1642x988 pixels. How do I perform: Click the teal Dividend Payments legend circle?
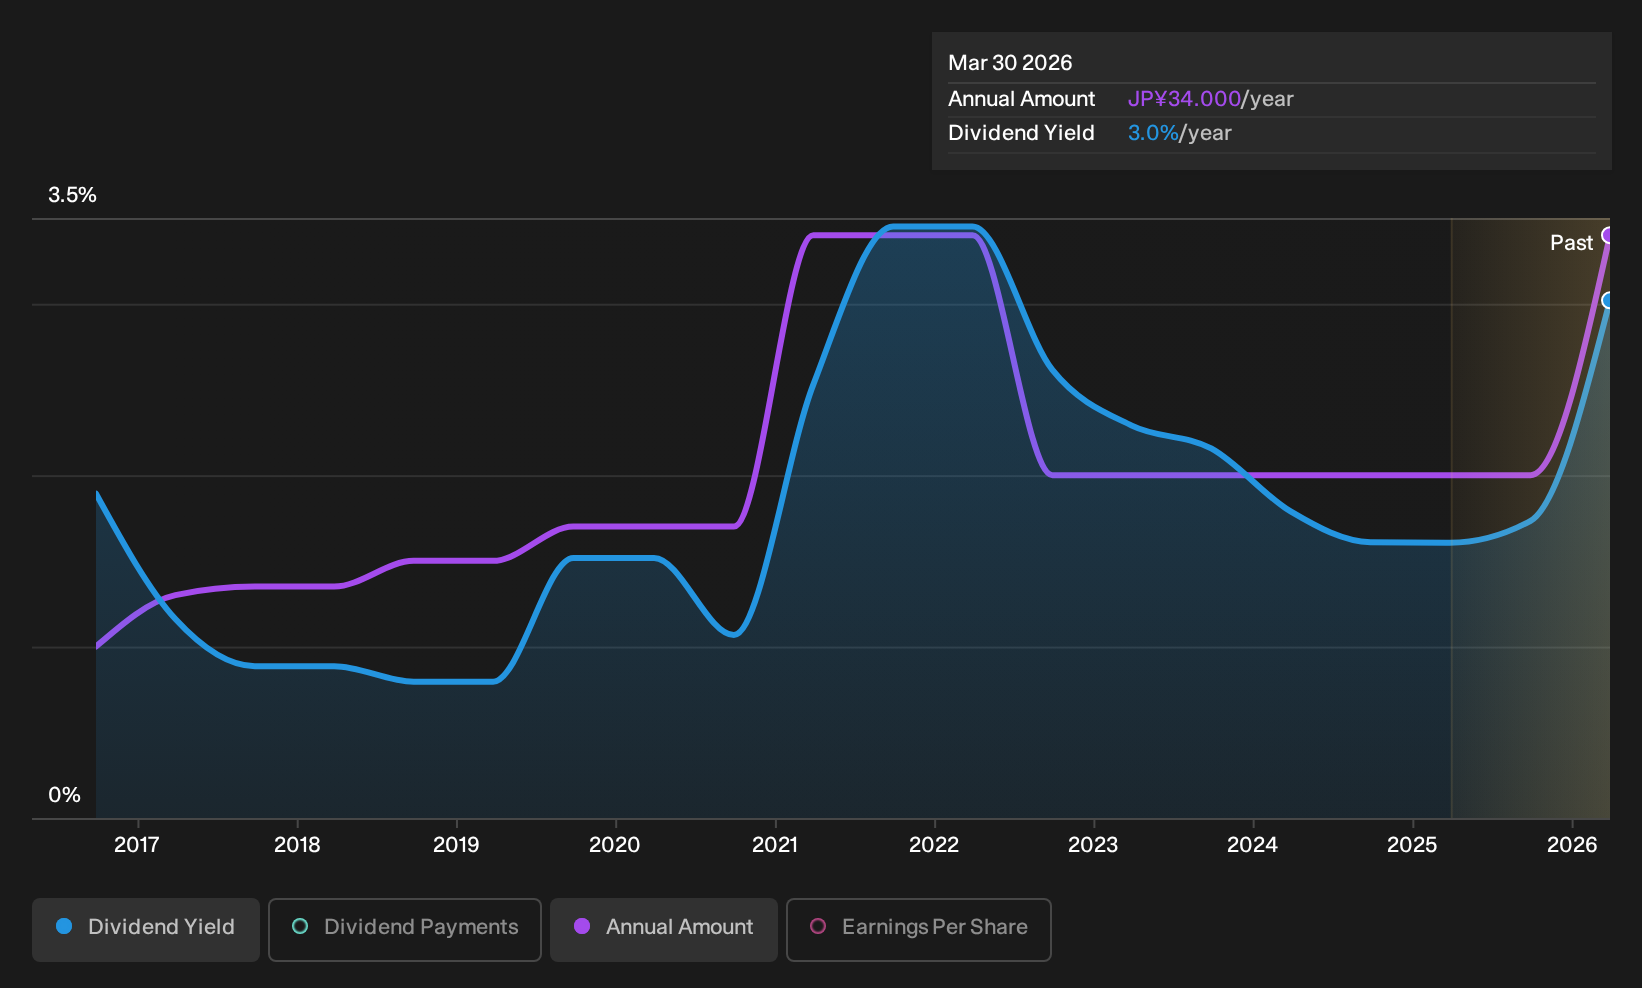coord(300,926)
